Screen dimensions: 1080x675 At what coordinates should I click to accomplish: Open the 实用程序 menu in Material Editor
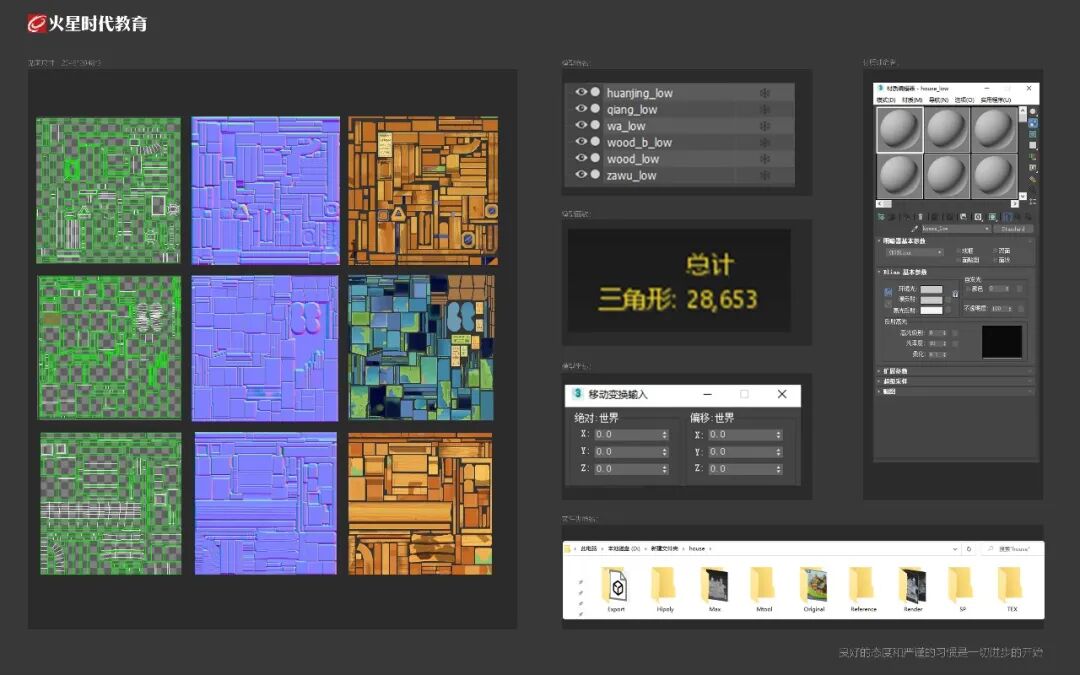click(x=996, y=100)
